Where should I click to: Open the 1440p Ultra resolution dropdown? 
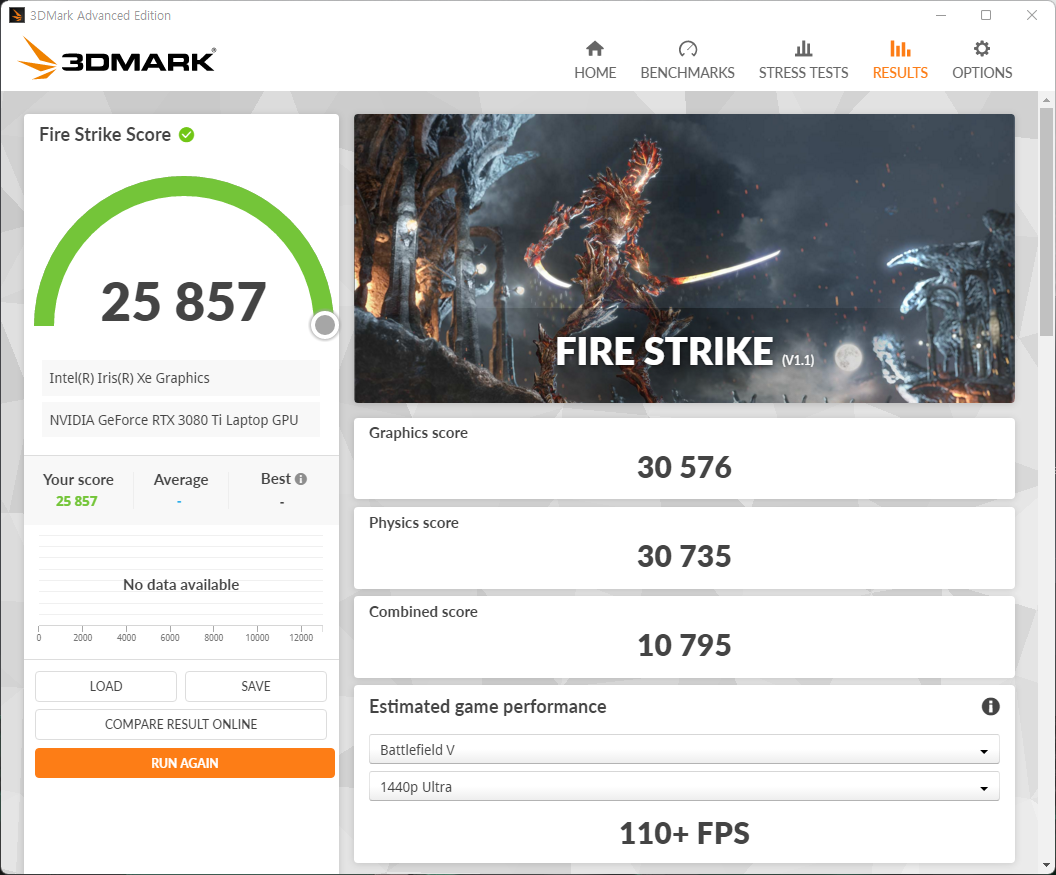(684, 787)
